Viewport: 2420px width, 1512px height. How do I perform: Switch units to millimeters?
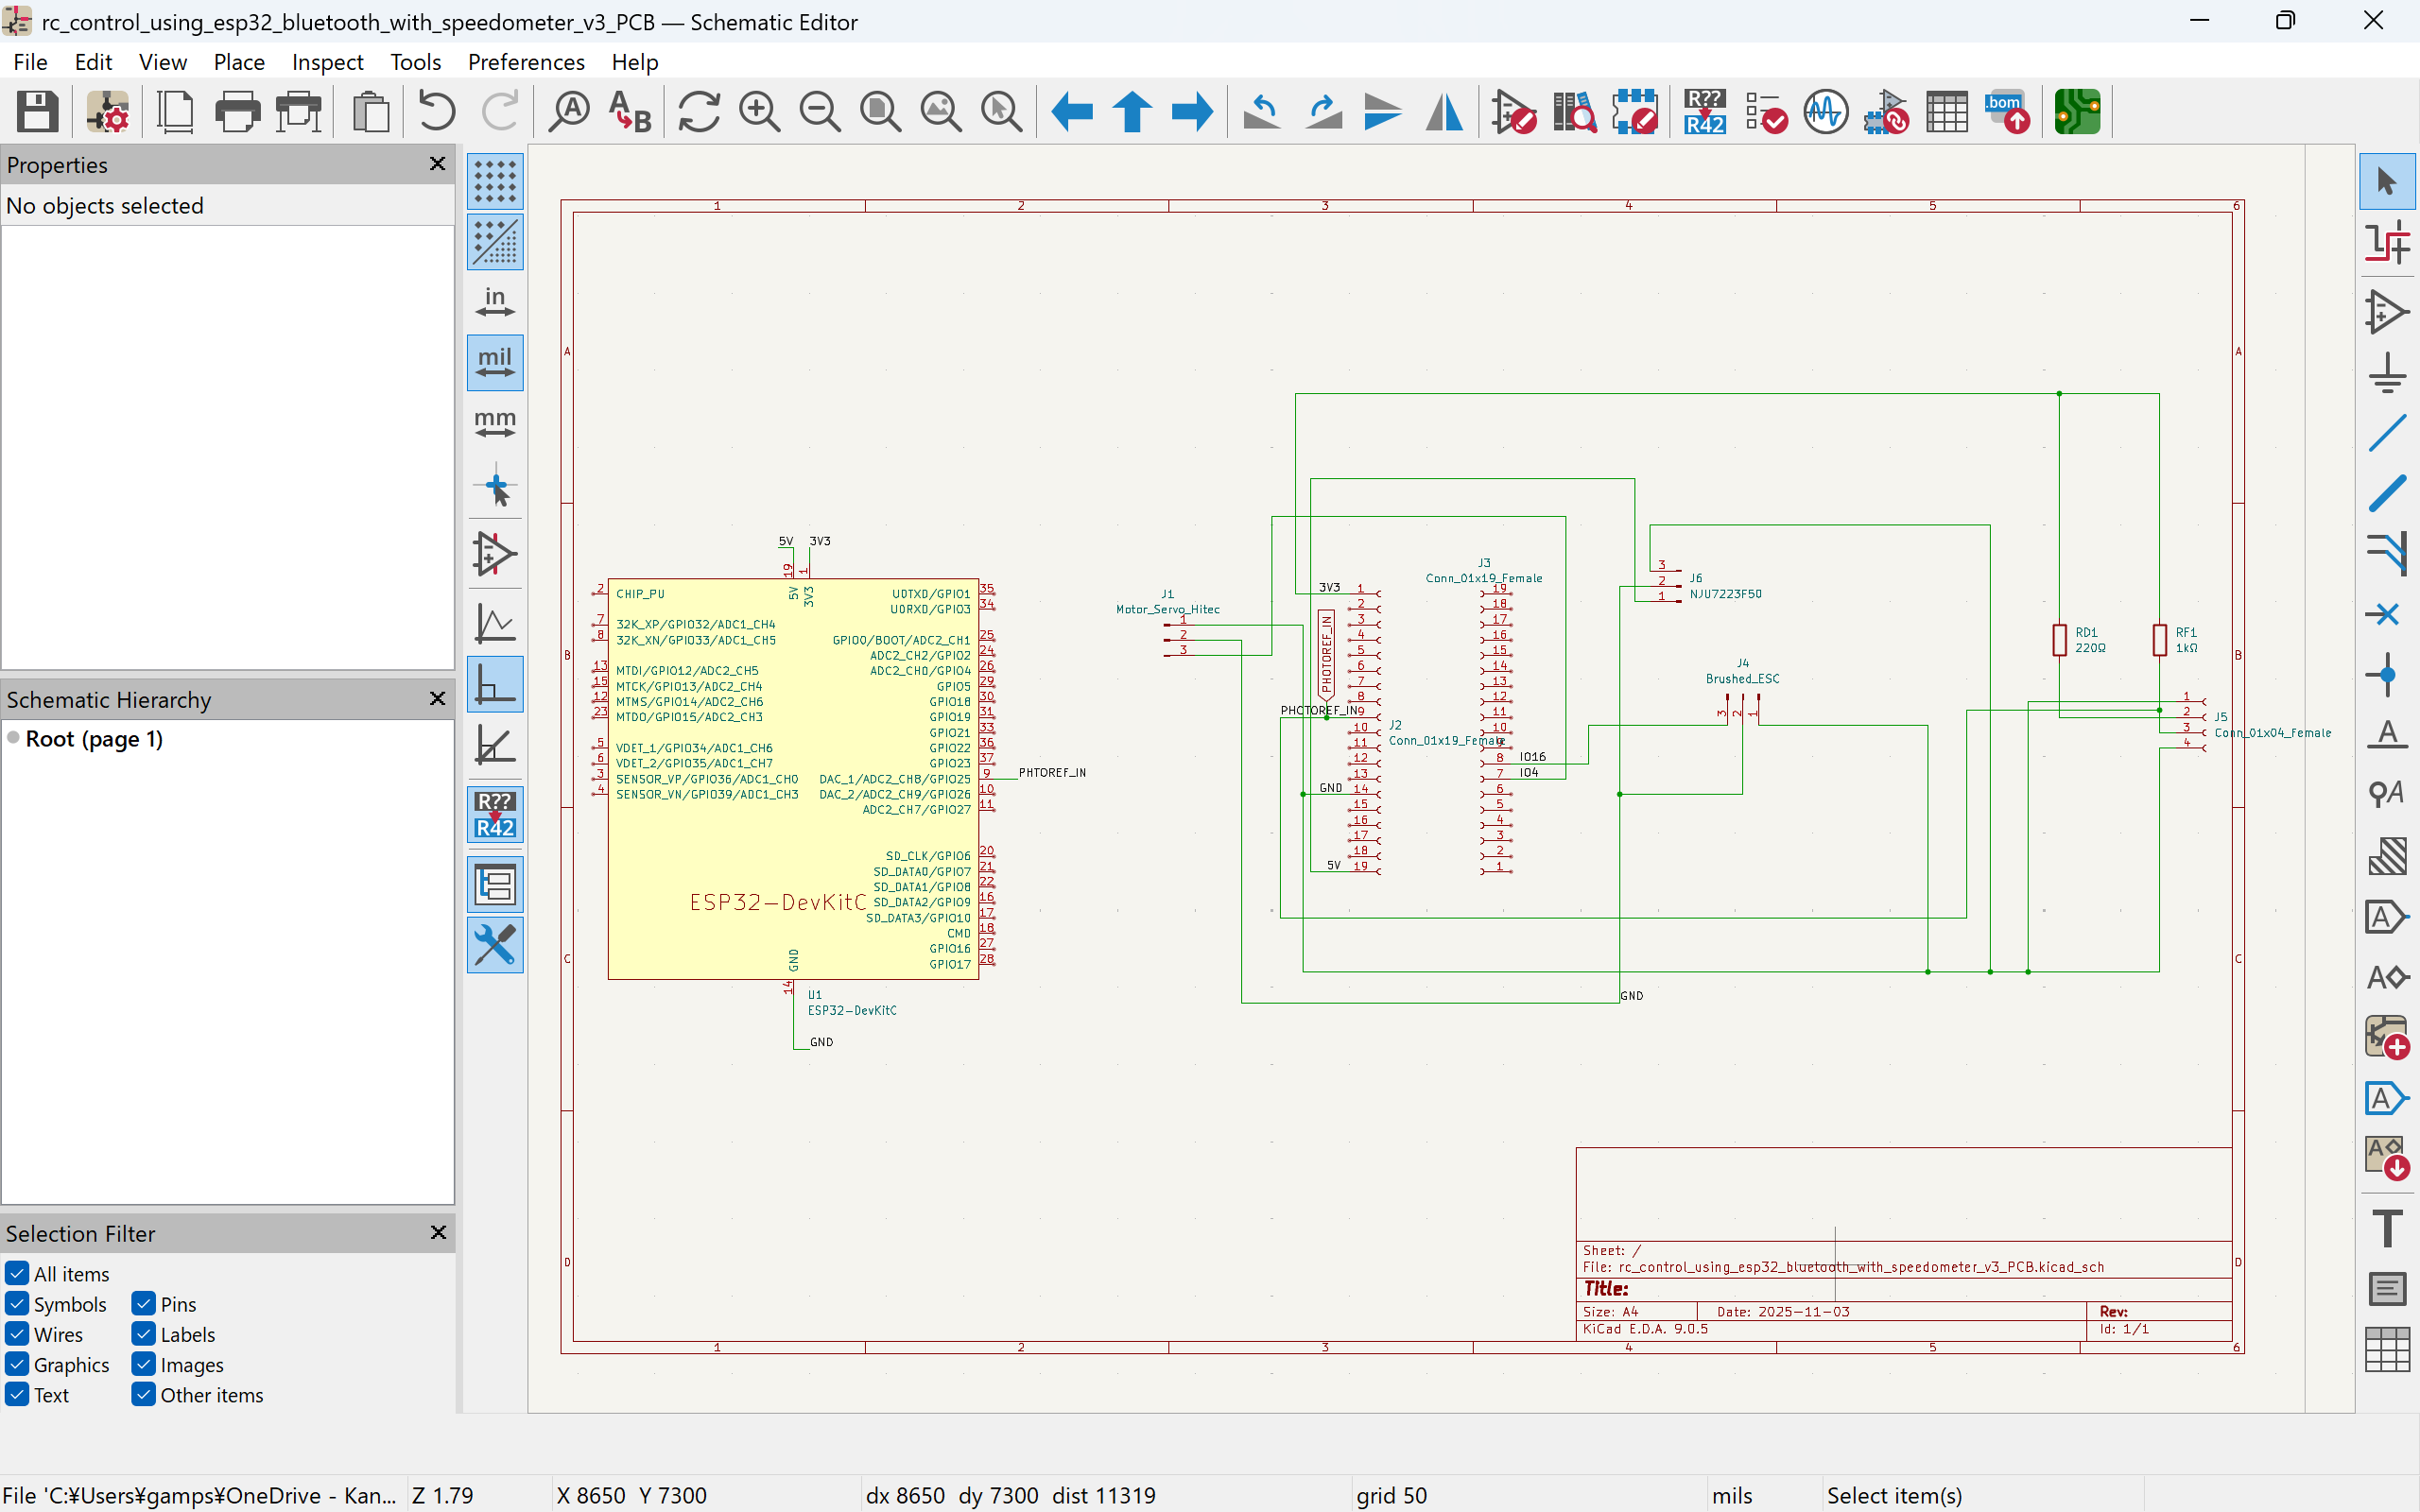point(495,423)
